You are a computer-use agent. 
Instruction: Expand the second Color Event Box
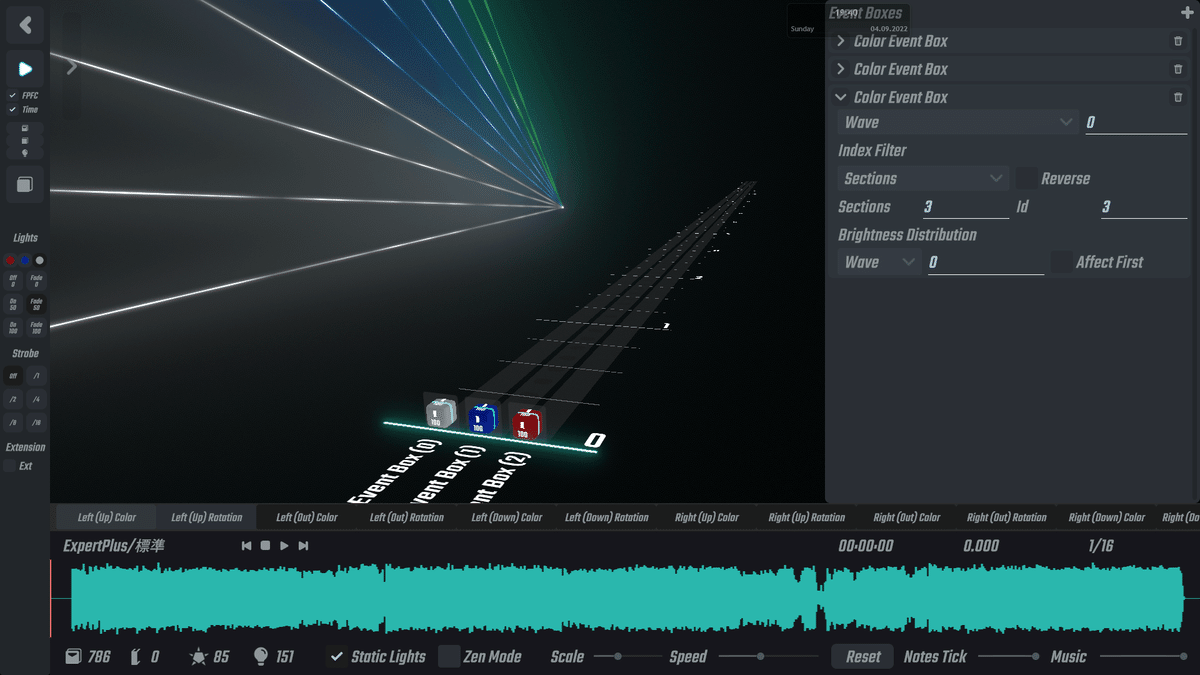pos(841,69)
